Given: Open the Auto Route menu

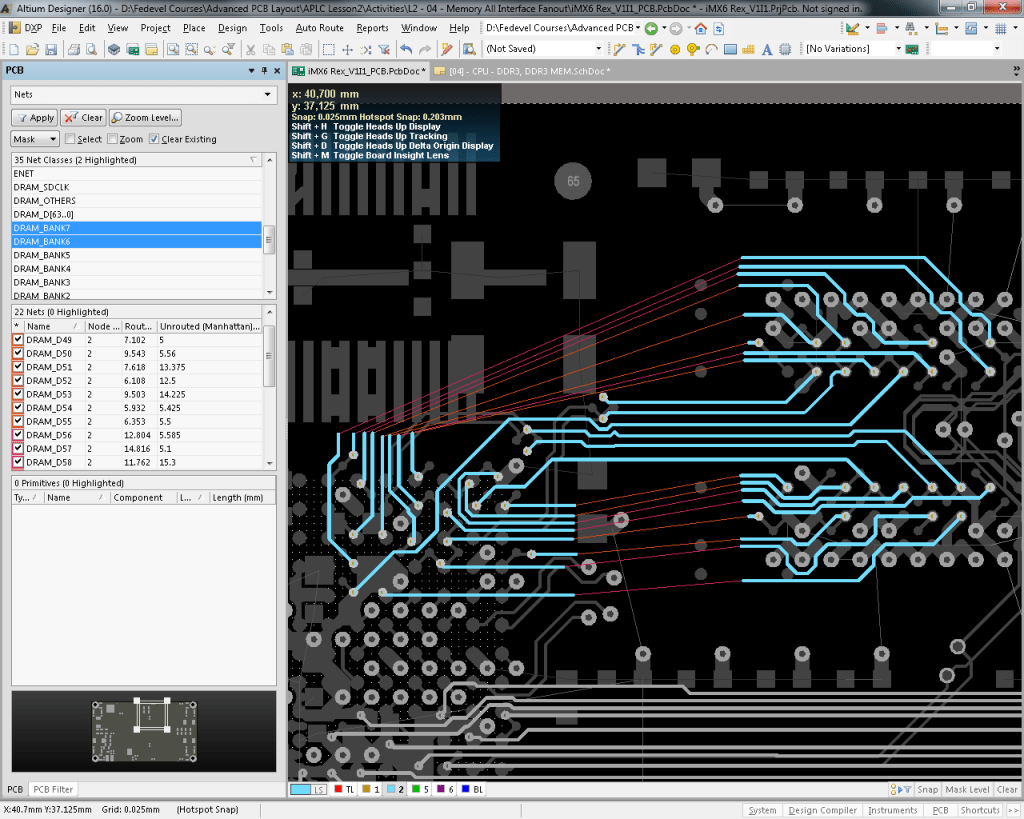Looking at the screenshot, I should [x=319, y=28].
